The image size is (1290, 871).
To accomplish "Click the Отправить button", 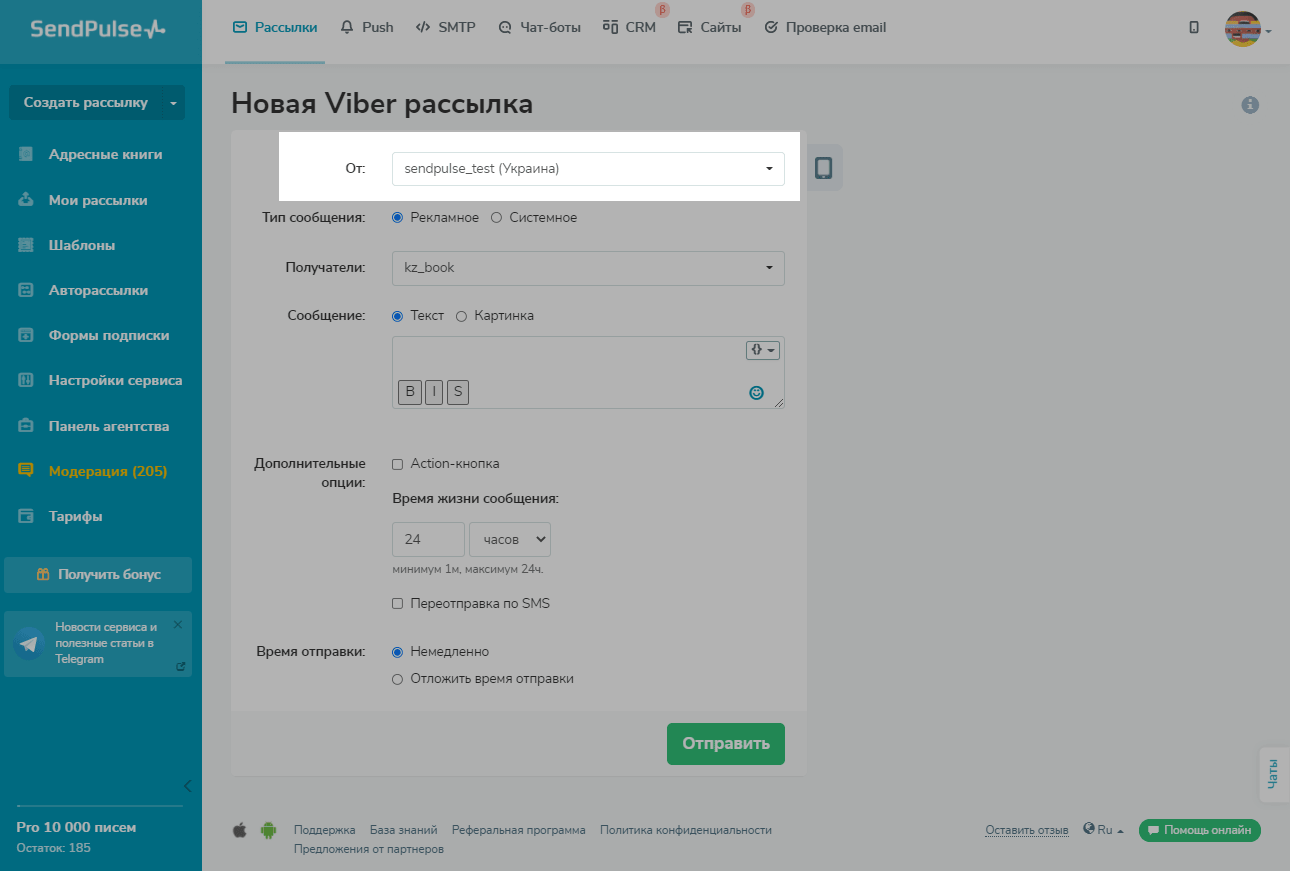I will (x=726, y=744).
